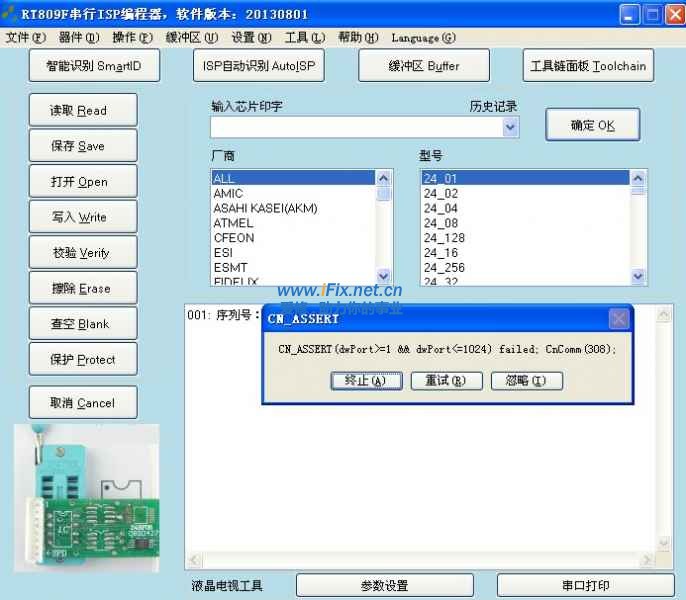Click manufacturer list scroll up arrow
The width and height of the screenshot is (686, 600).
pos(383,178)
